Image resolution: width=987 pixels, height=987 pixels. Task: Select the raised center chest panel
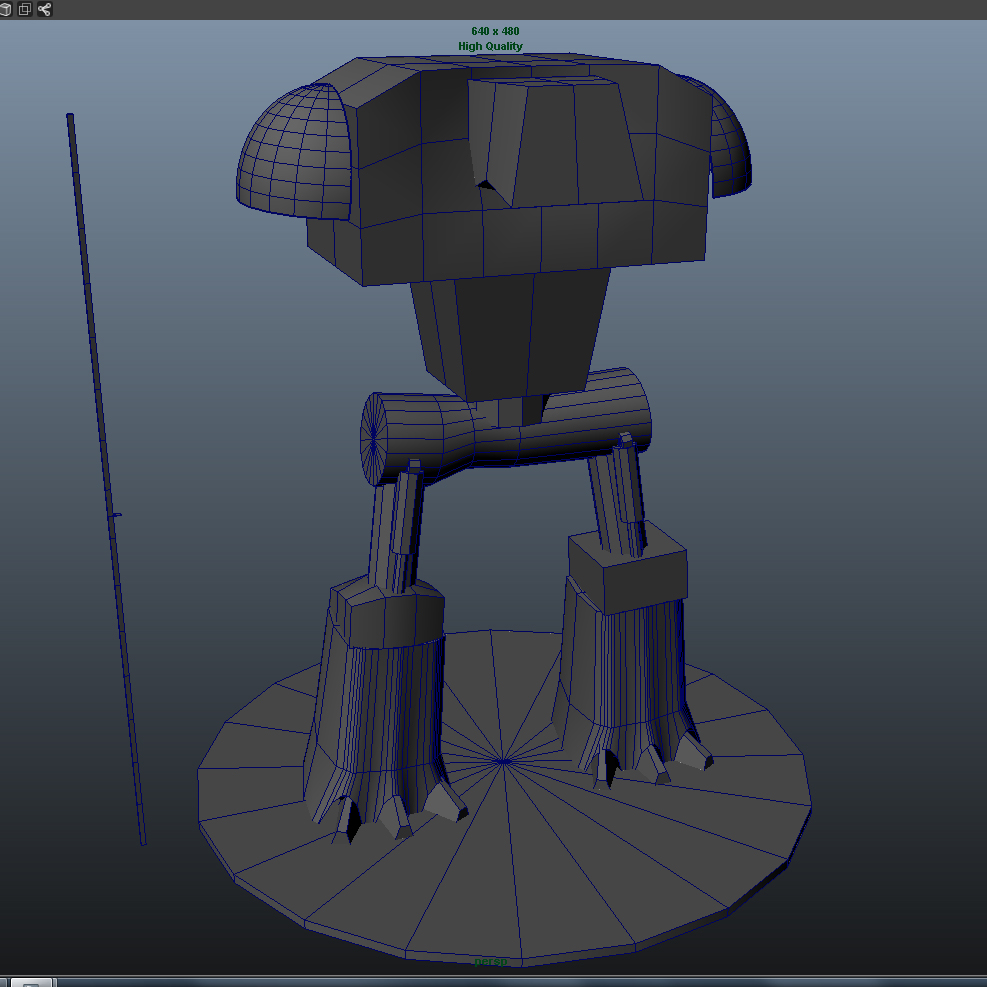point(560,140)
